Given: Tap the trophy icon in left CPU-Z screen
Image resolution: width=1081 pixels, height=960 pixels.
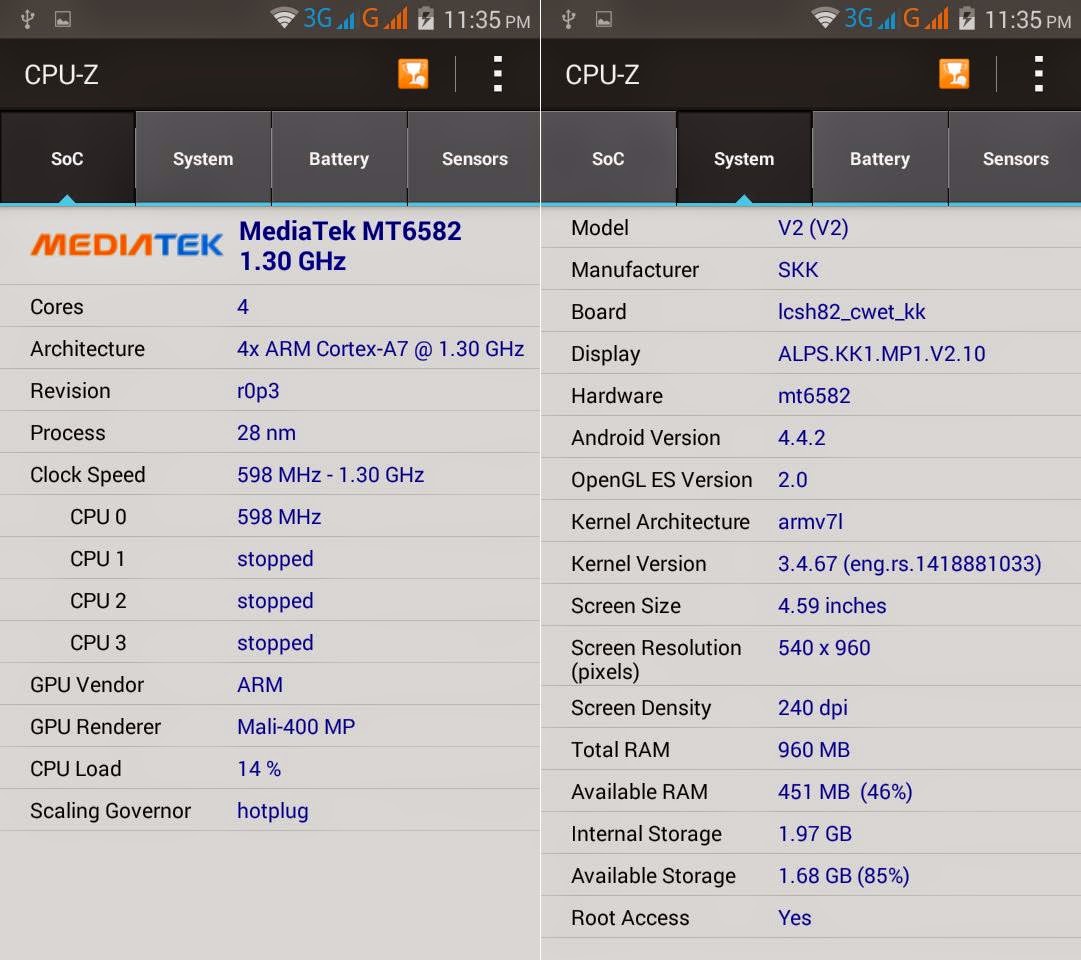Looking at the screenshot, I should (x=413, y=74).
